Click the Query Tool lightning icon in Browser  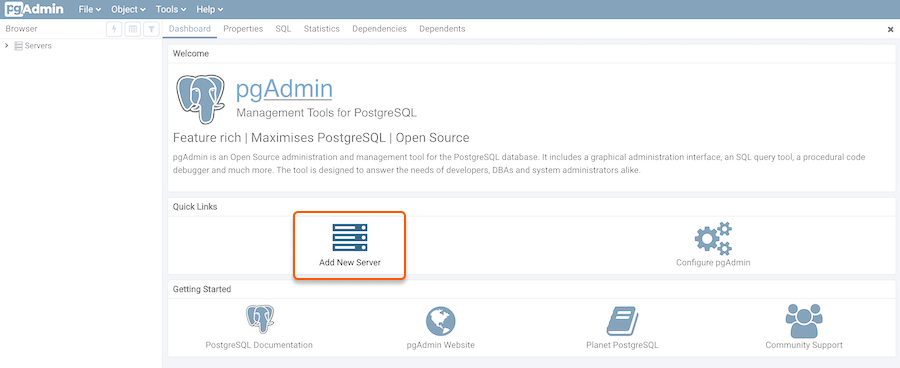click(114, 29)
